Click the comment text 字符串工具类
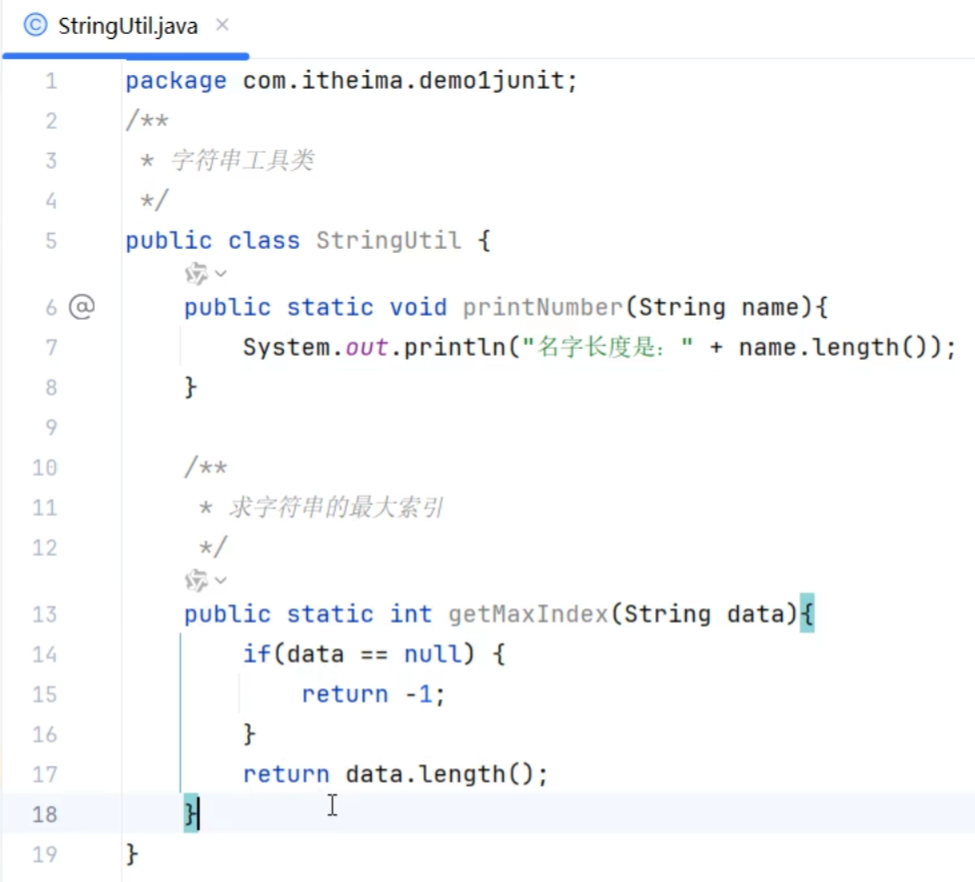Image resolution: width=975 pixels, height=882 pixels. [x=243, y=160]
